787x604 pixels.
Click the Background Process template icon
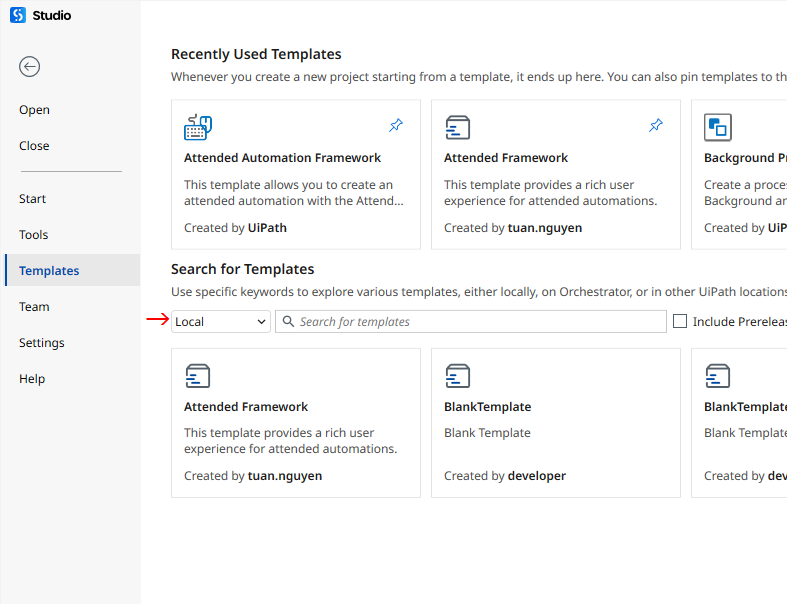(718, 127)
